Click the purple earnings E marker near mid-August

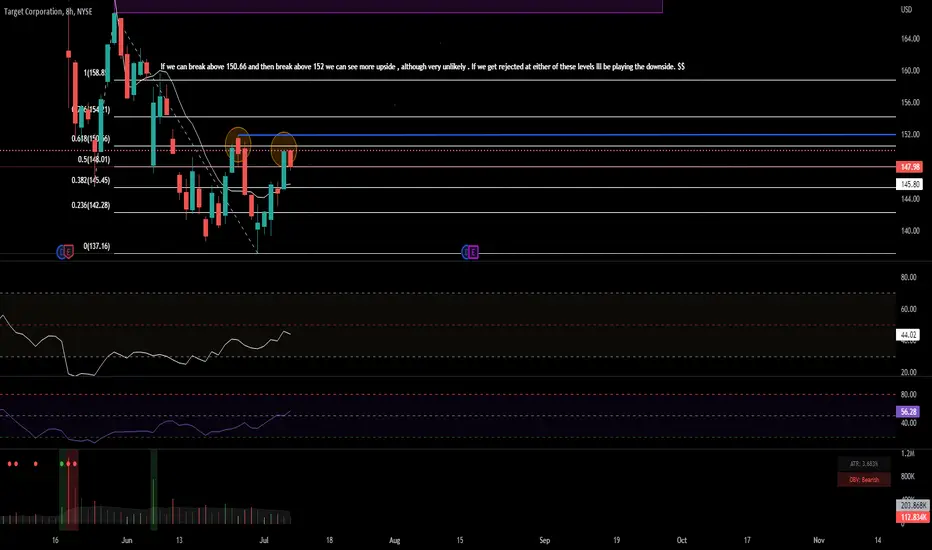[473, 252]
